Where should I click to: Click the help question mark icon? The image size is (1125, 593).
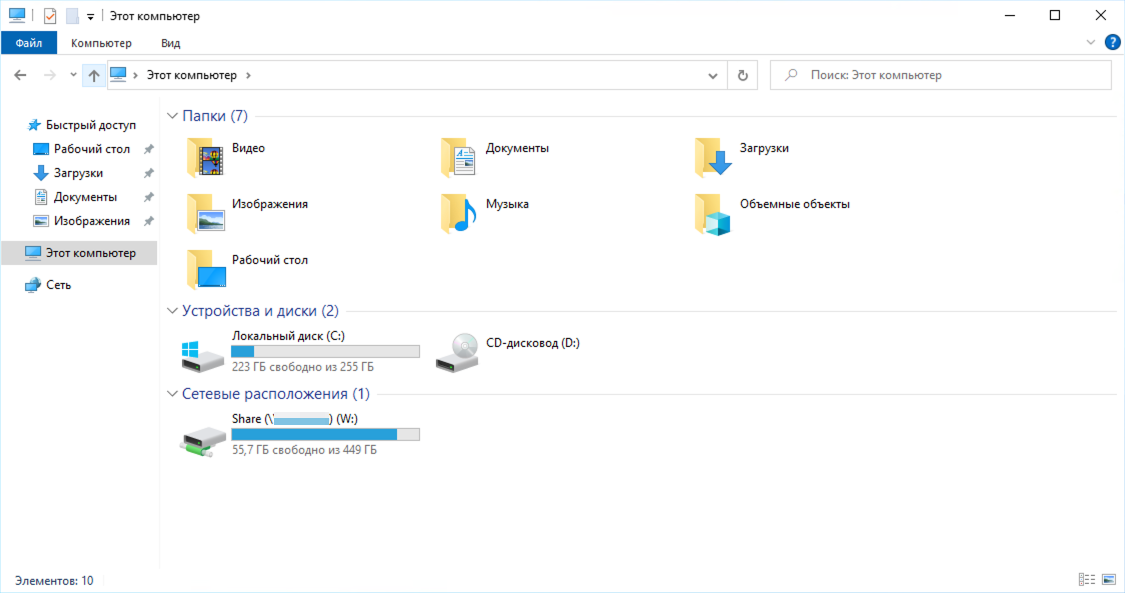coord(1111,42)
